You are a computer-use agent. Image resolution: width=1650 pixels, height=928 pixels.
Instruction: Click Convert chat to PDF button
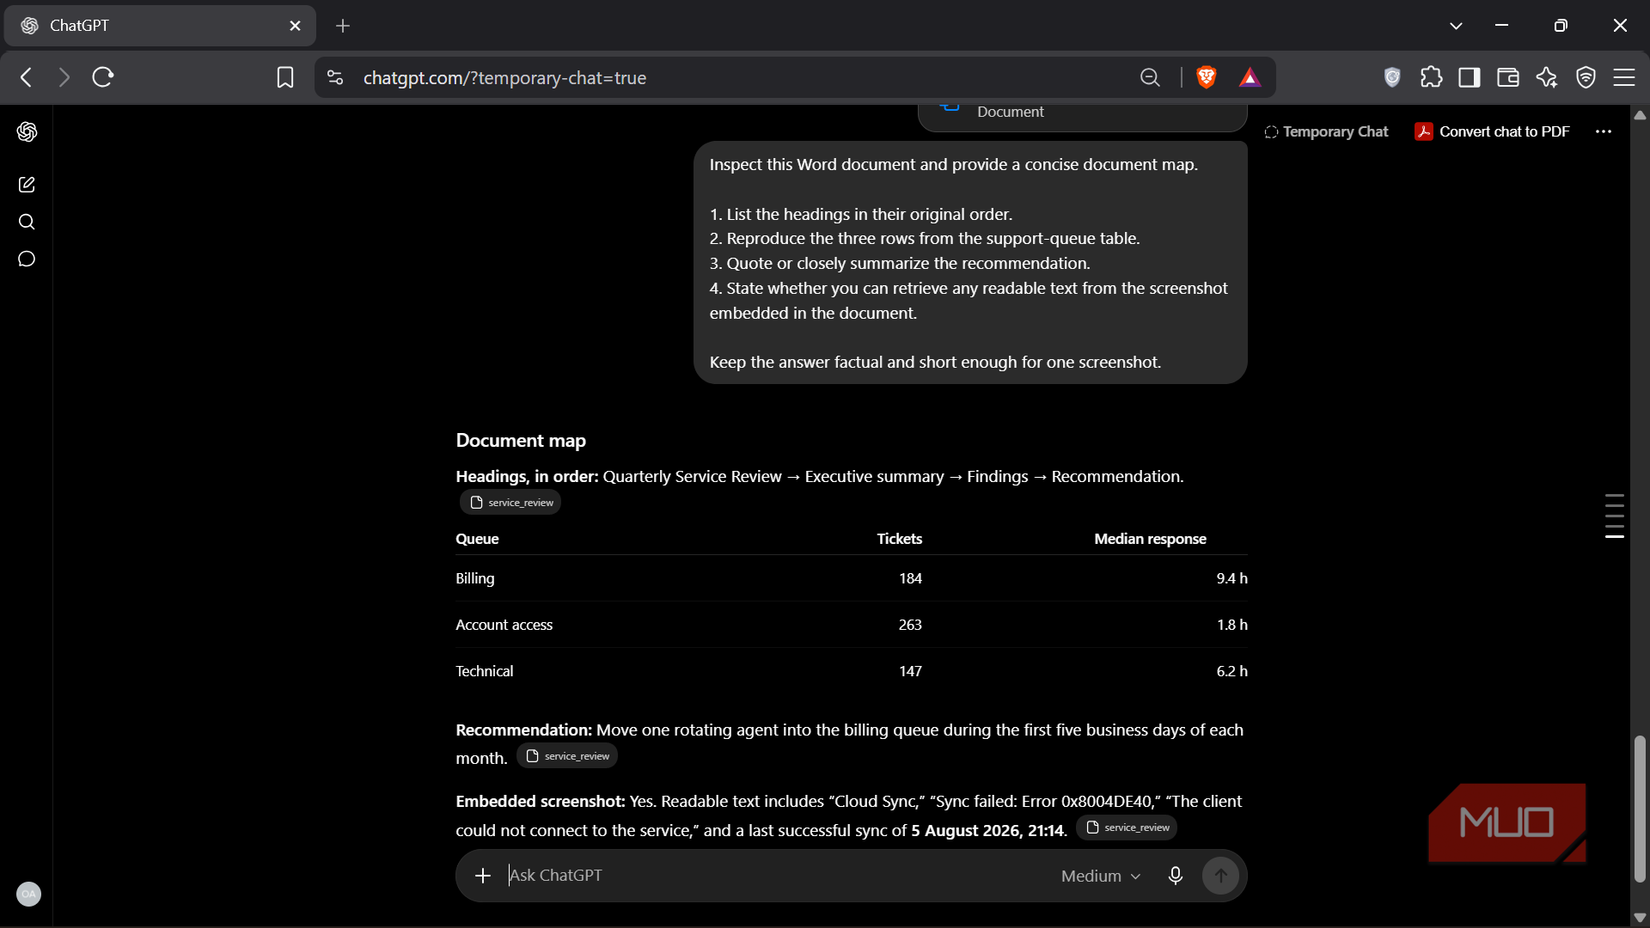(x=1492, y=132)
